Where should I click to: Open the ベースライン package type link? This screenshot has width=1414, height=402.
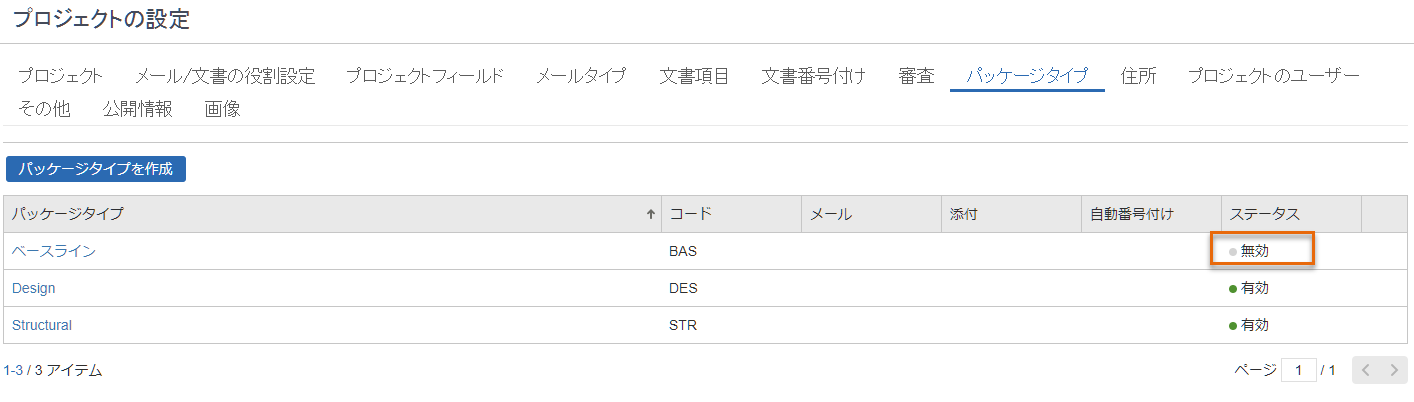tap(54, 251)
